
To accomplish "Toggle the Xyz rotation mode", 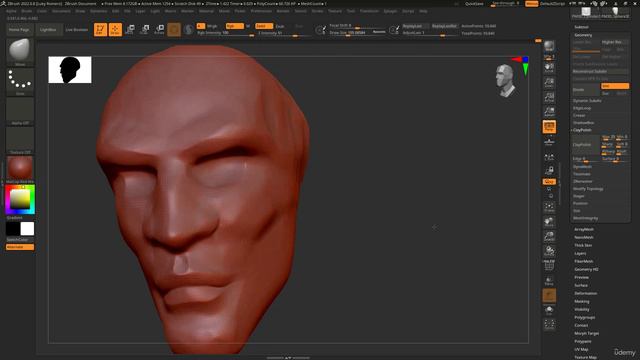I will (x=549, y=181).
